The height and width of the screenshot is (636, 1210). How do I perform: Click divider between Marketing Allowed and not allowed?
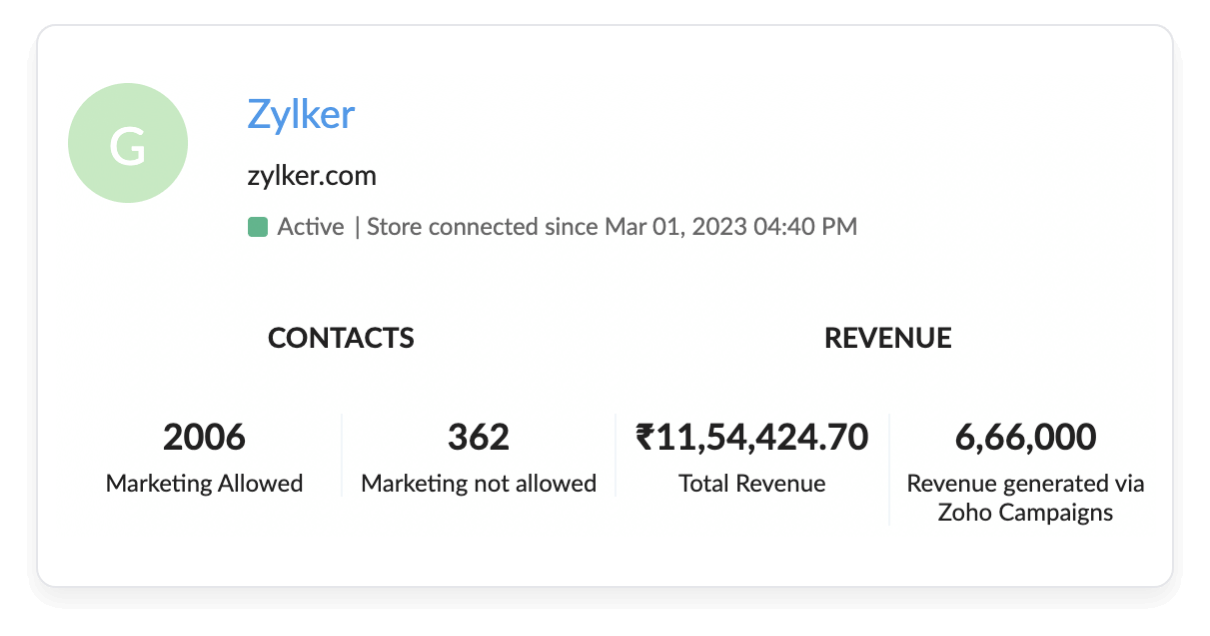click(342, 455)
